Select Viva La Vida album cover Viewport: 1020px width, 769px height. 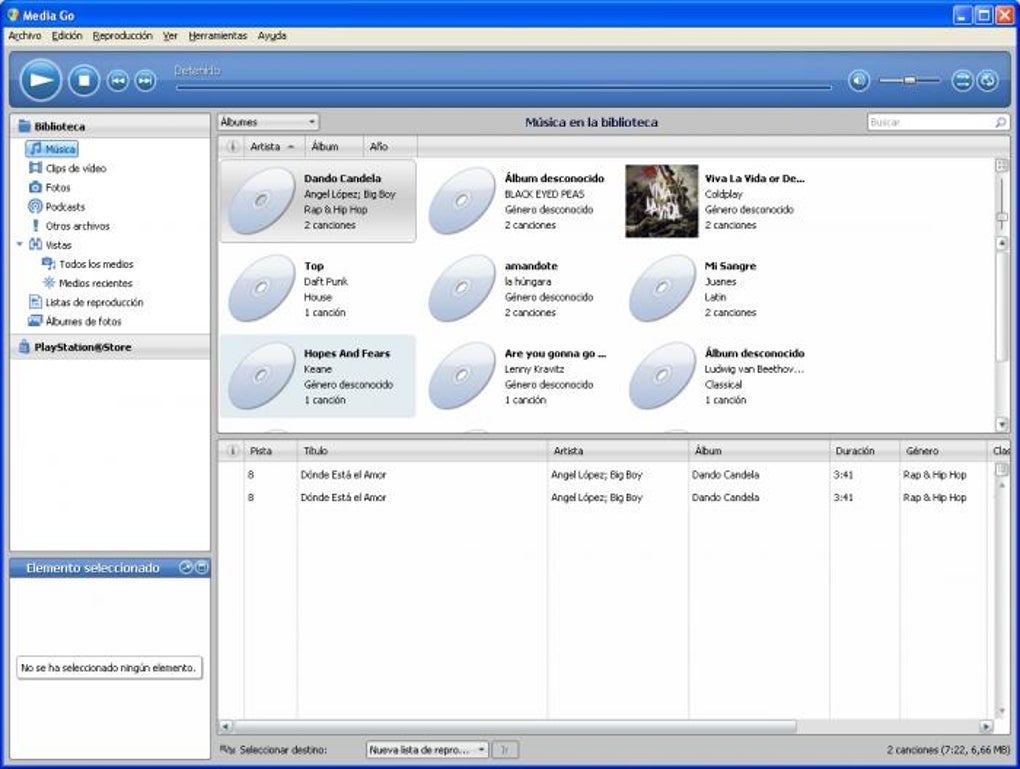click(x=662, y=201)
